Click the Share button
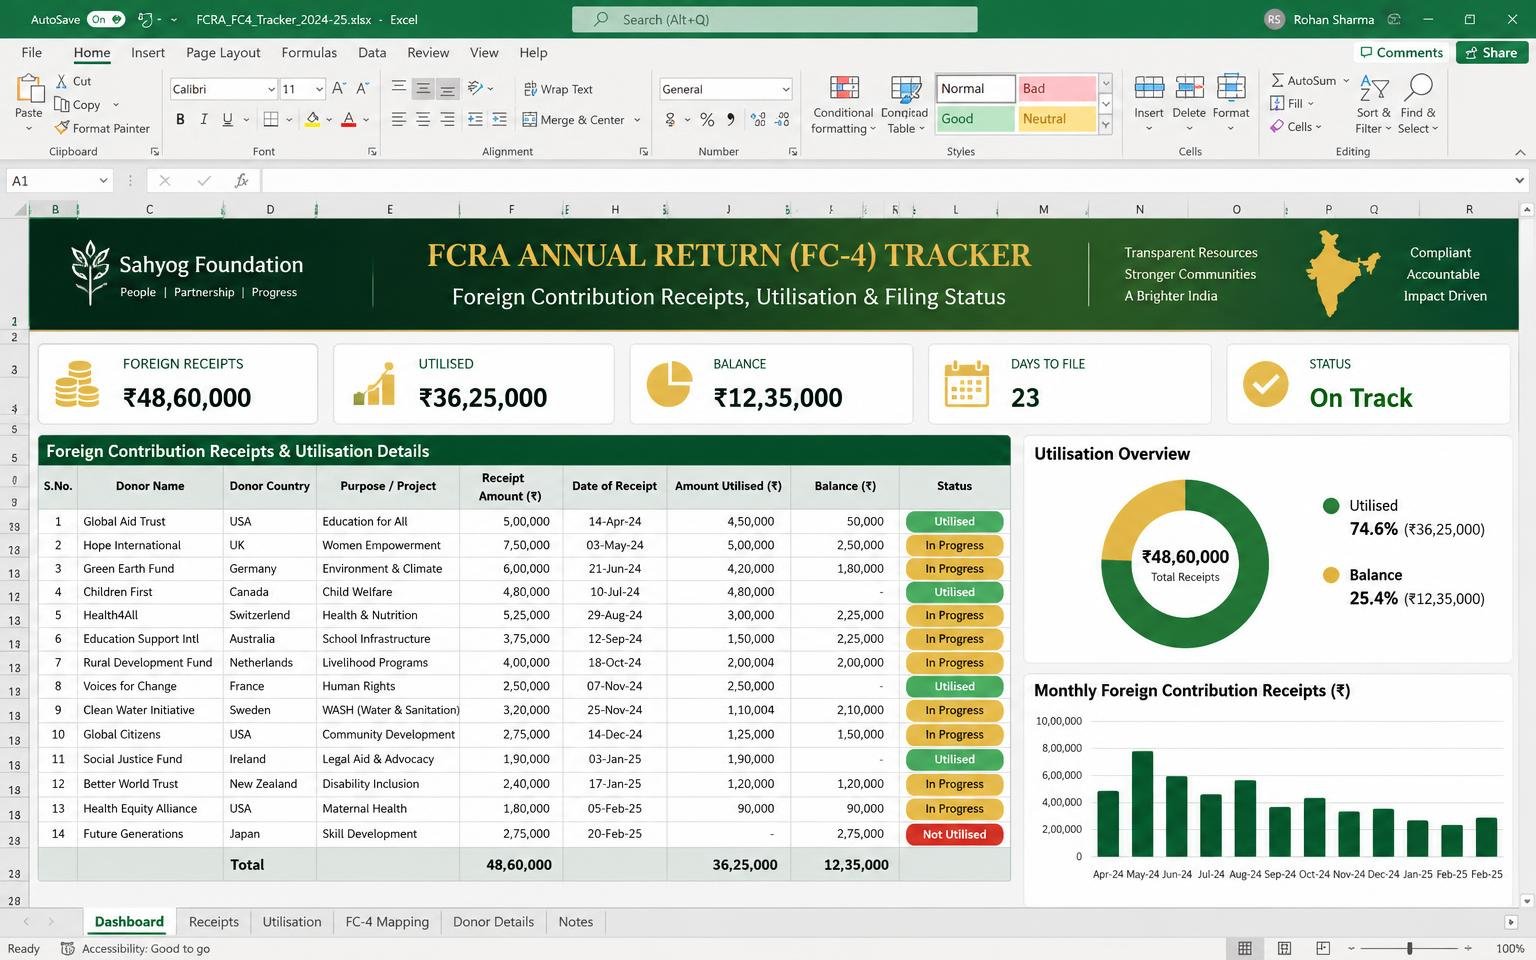Image resolution: width=1536 pixels, height=960 pixels. [x=1490, y=53]
